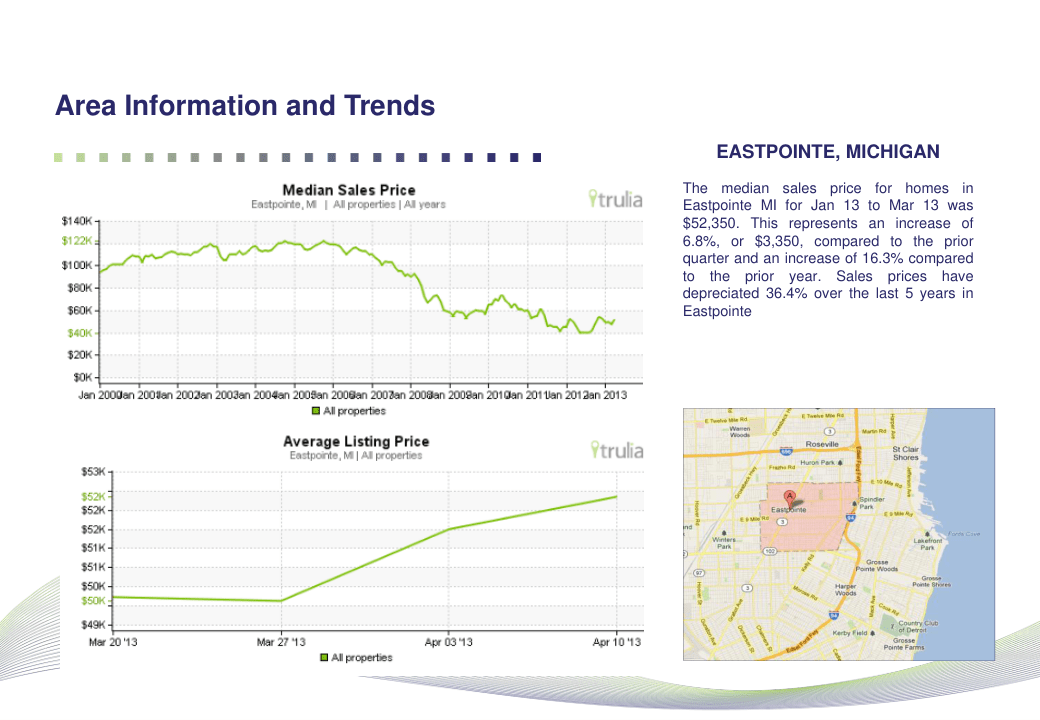
Task: Click the 'Average Listing Price' chart title
Action: [x=355, y=441]
